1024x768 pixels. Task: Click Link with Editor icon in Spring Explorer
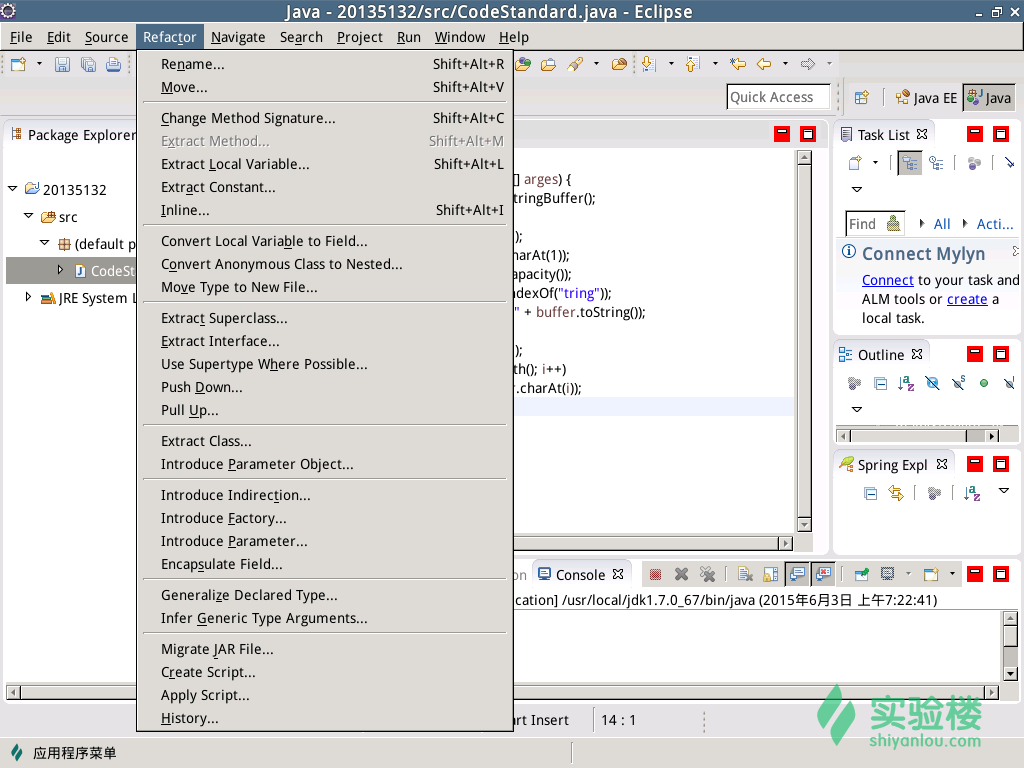click(896, 493)
